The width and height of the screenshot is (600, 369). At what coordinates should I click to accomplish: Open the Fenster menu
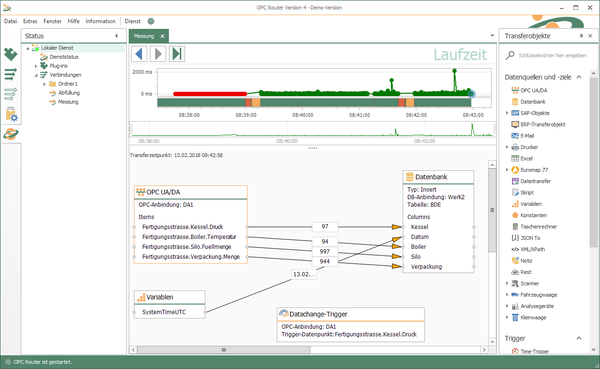point(52,21)
